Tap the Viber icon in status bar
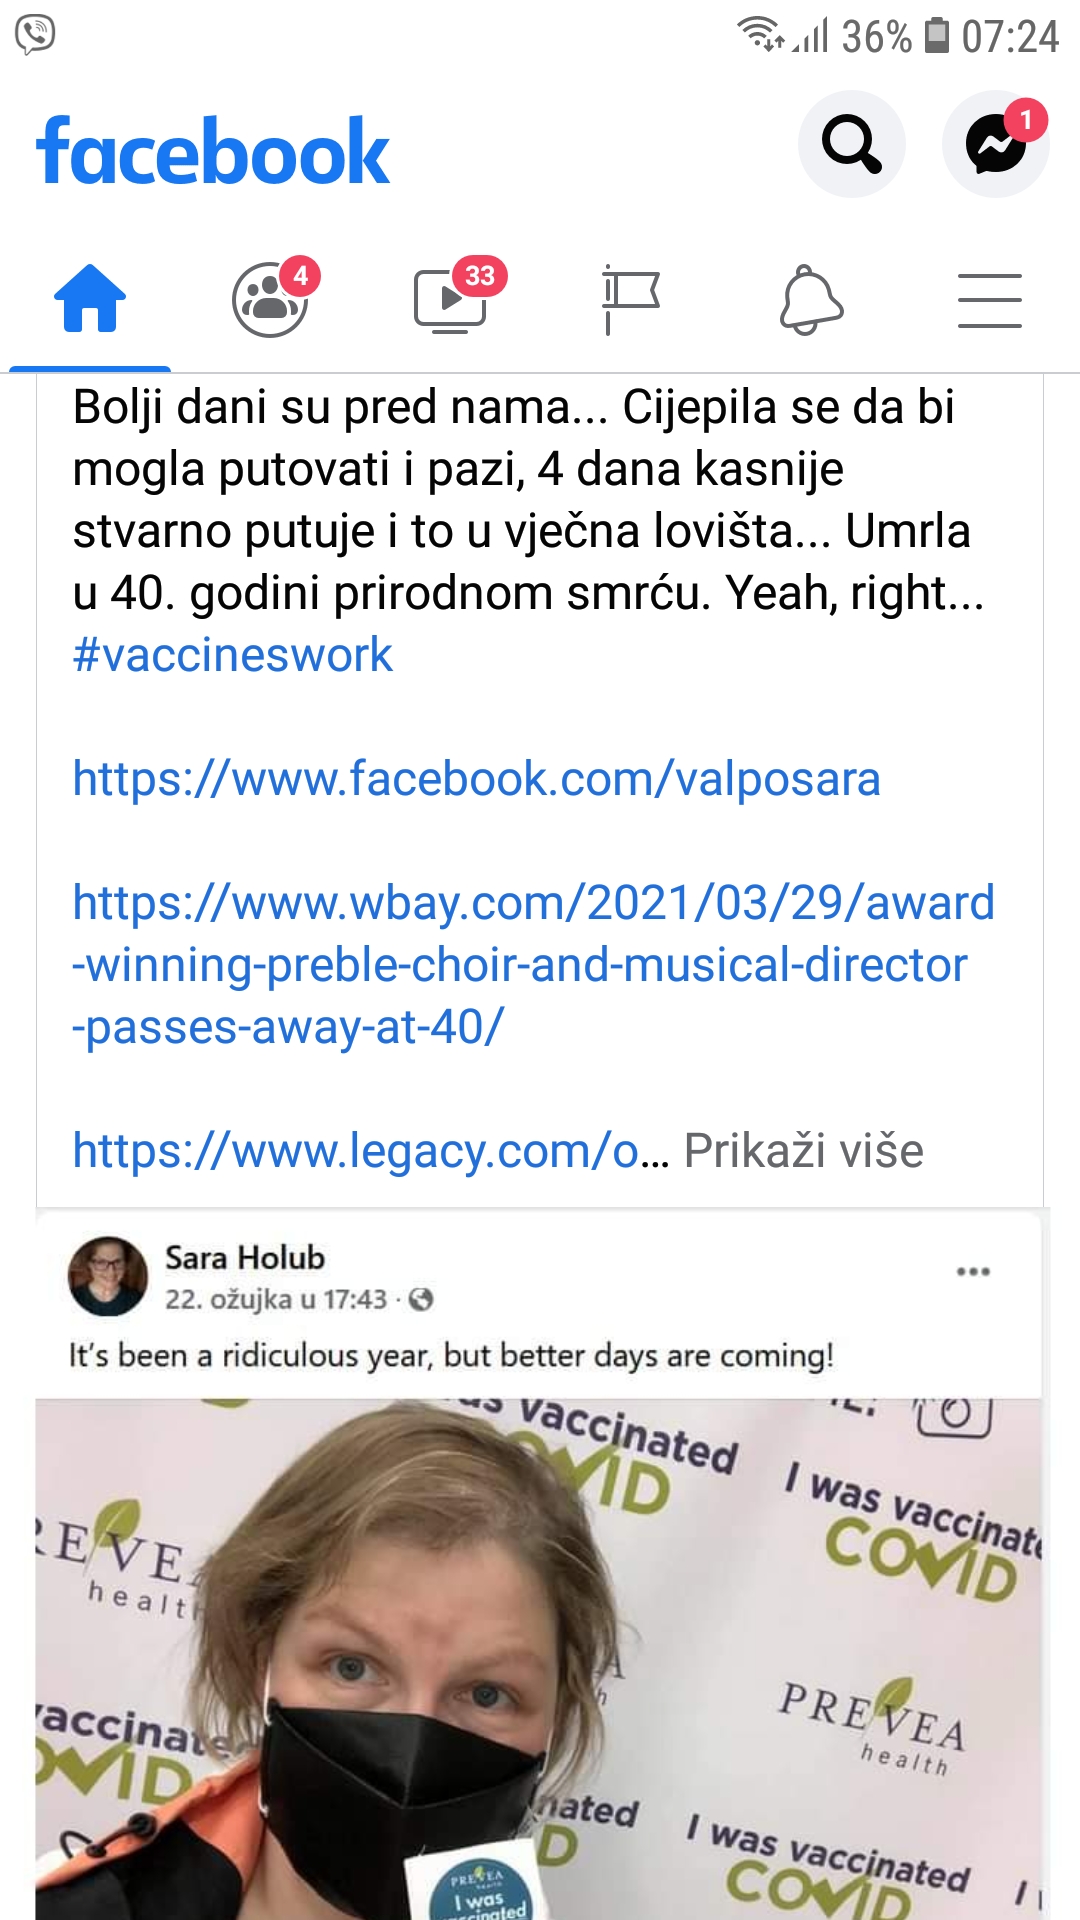This screenshot has height=1920, width=1080. pyautogui.click(x=35, y=35)
